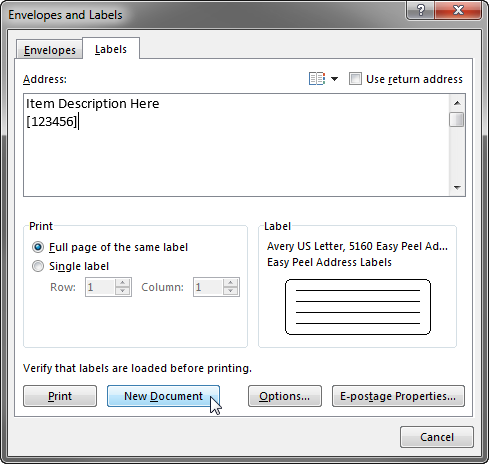The width and height of the screenshot is (489, 464).
Task: Click the label preview image
Action: point(358,307)
